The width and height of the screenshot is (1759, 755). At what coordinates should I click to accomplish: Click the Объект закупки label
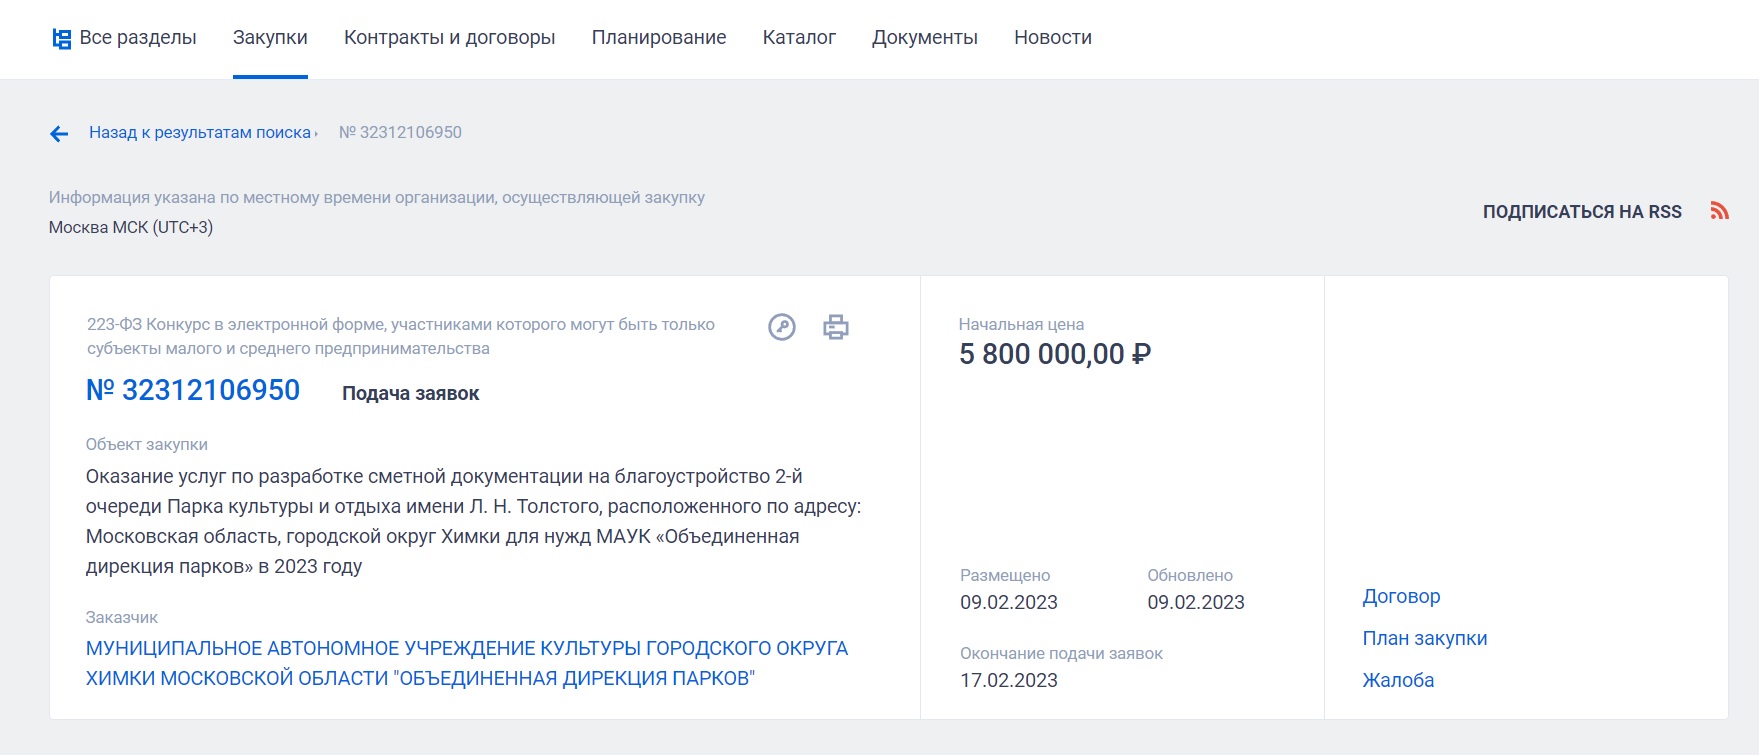click(147, 445)
